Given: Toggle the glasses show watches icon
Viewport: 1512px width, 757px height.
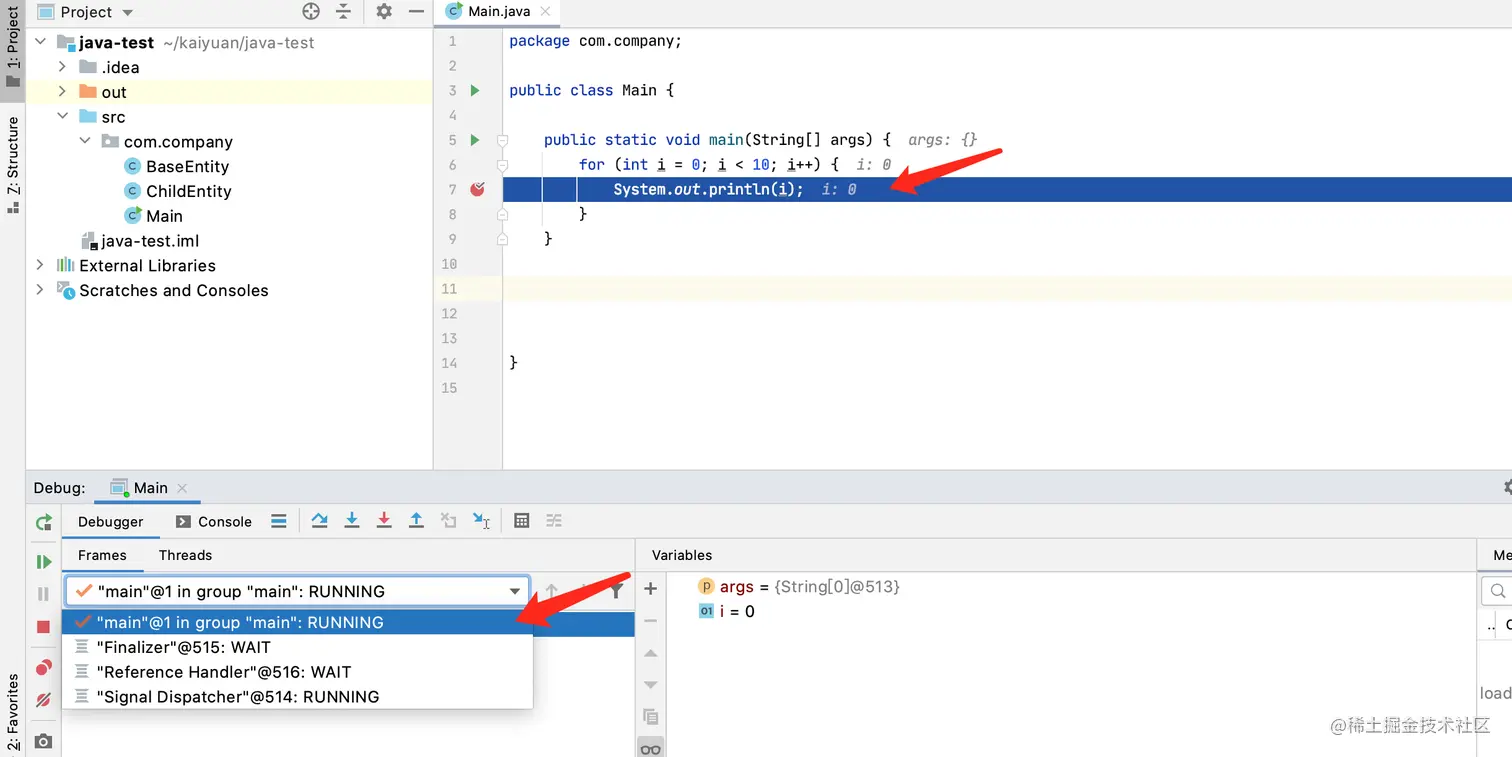Looking at the screenshot, I should (650, 748).
